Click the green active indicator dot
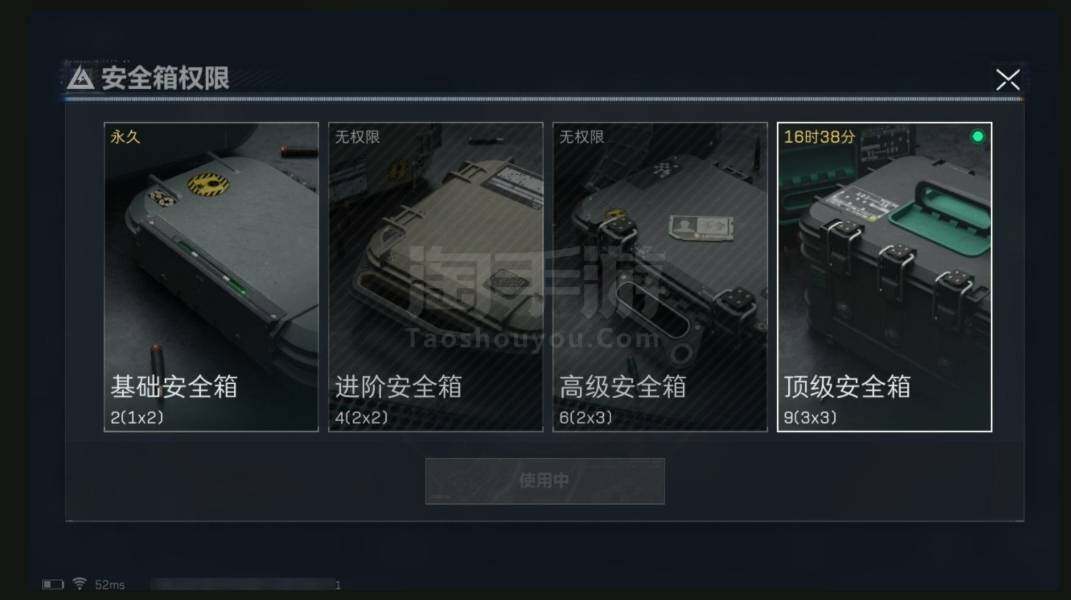Image resolution: width=1071 pixels, height=600 pixels. coord(977,137)
